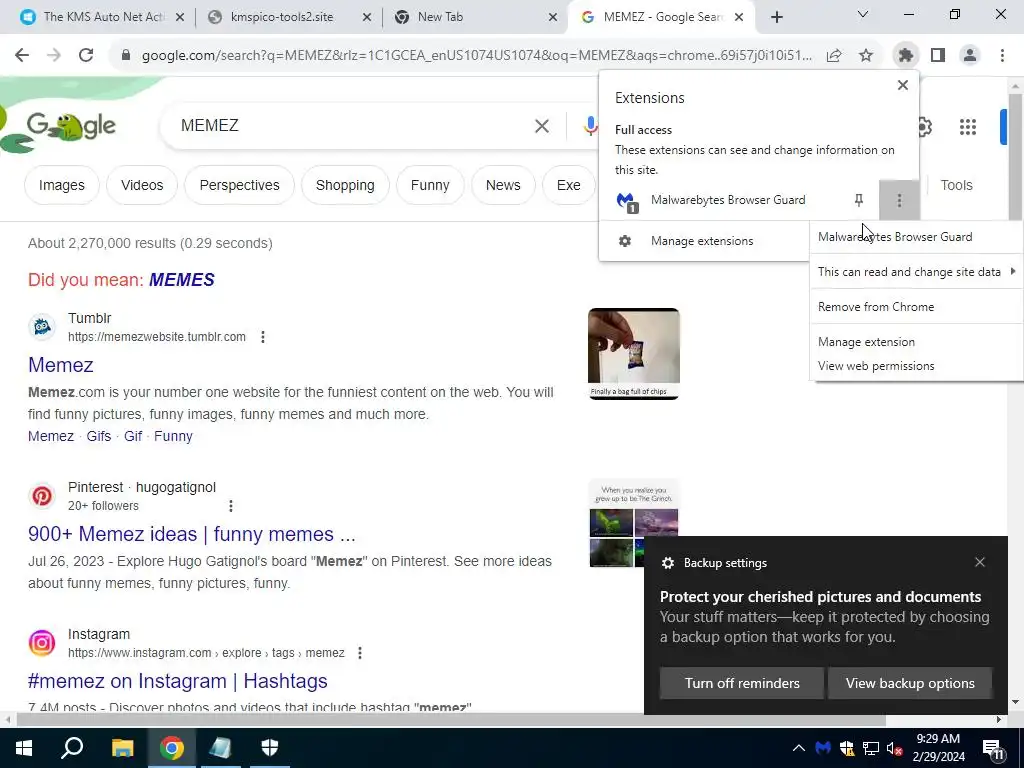Viewport: 1024px width, 768px height.
Task: Open '900+ Memez ideas' Pinterest result
Action: (x=191, y=534)
